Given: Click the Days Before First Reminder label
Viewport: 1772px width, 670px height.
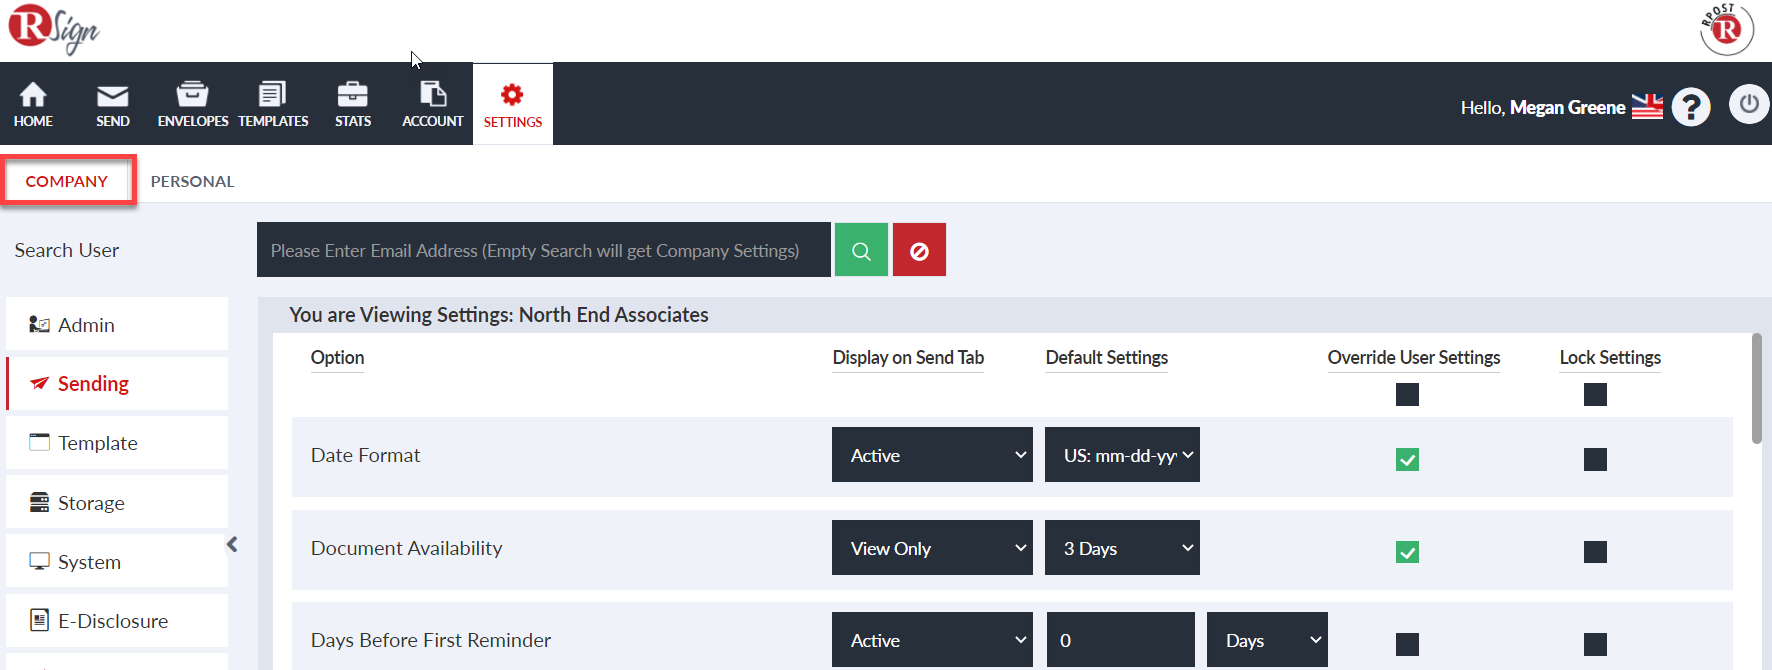Looking at the screenshot, I should 431,640.
